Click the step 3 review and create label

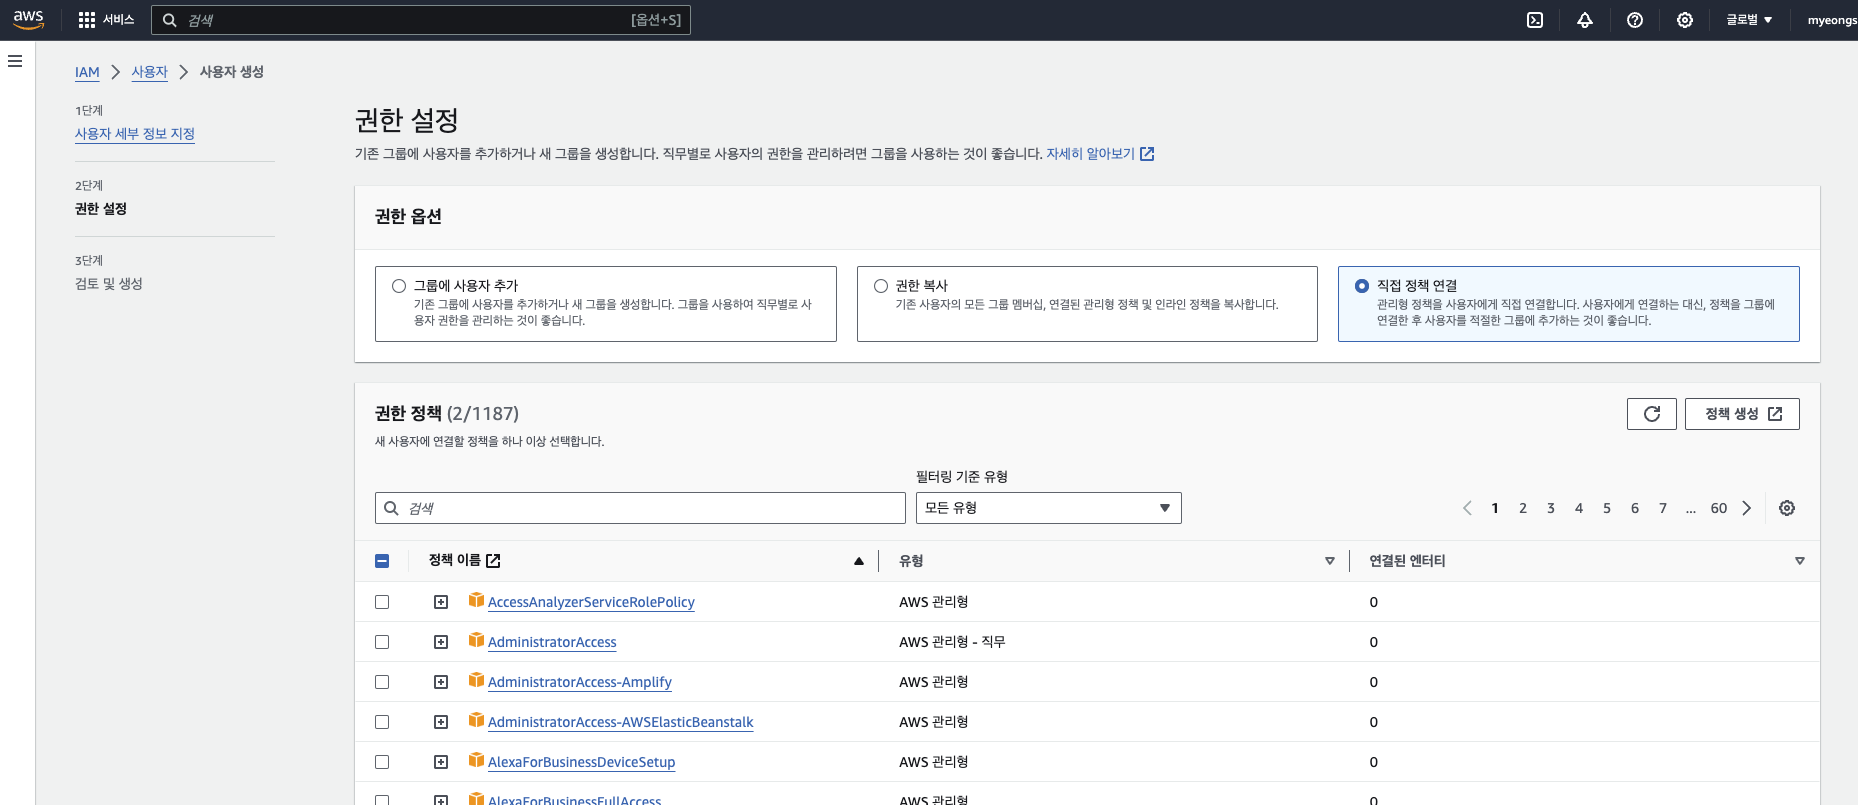(x=109, y=284)
